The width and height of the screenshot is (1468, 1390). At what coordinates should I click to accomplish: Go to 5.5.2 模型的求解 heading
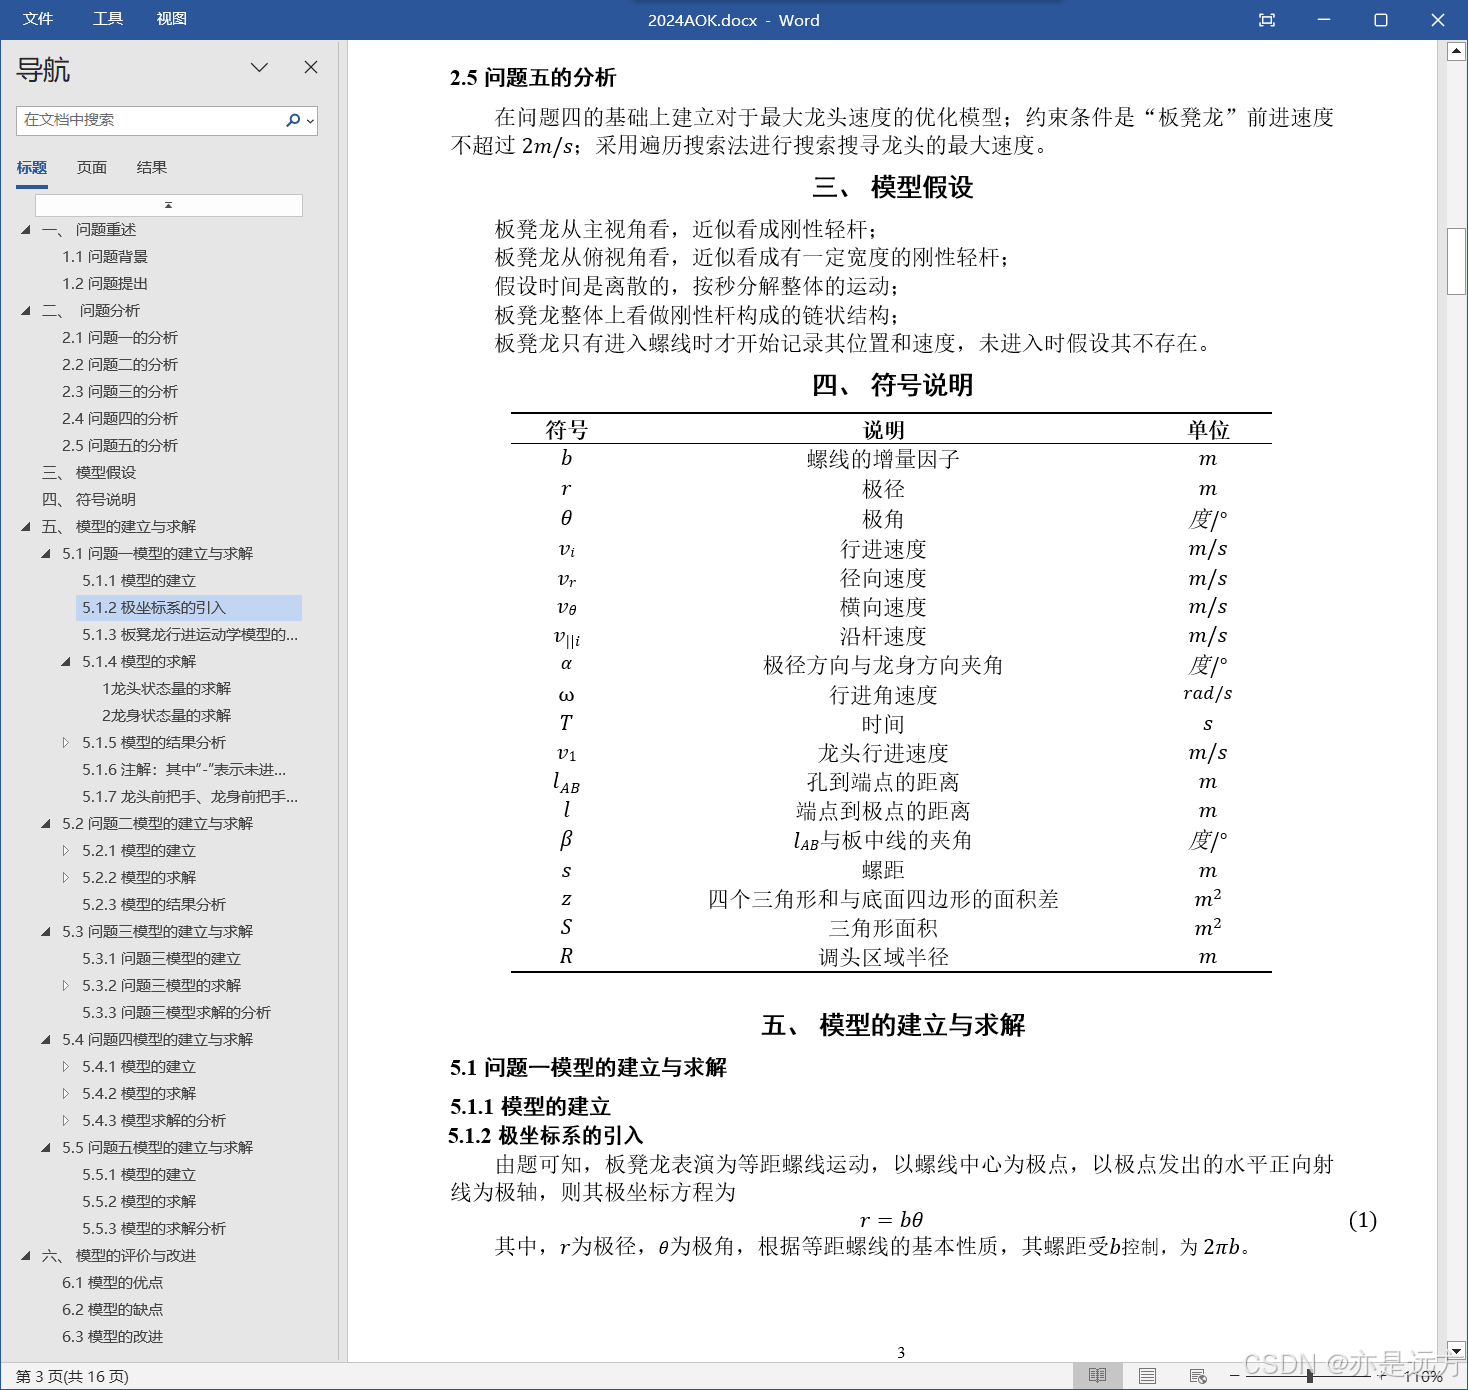pos(139,1202)
